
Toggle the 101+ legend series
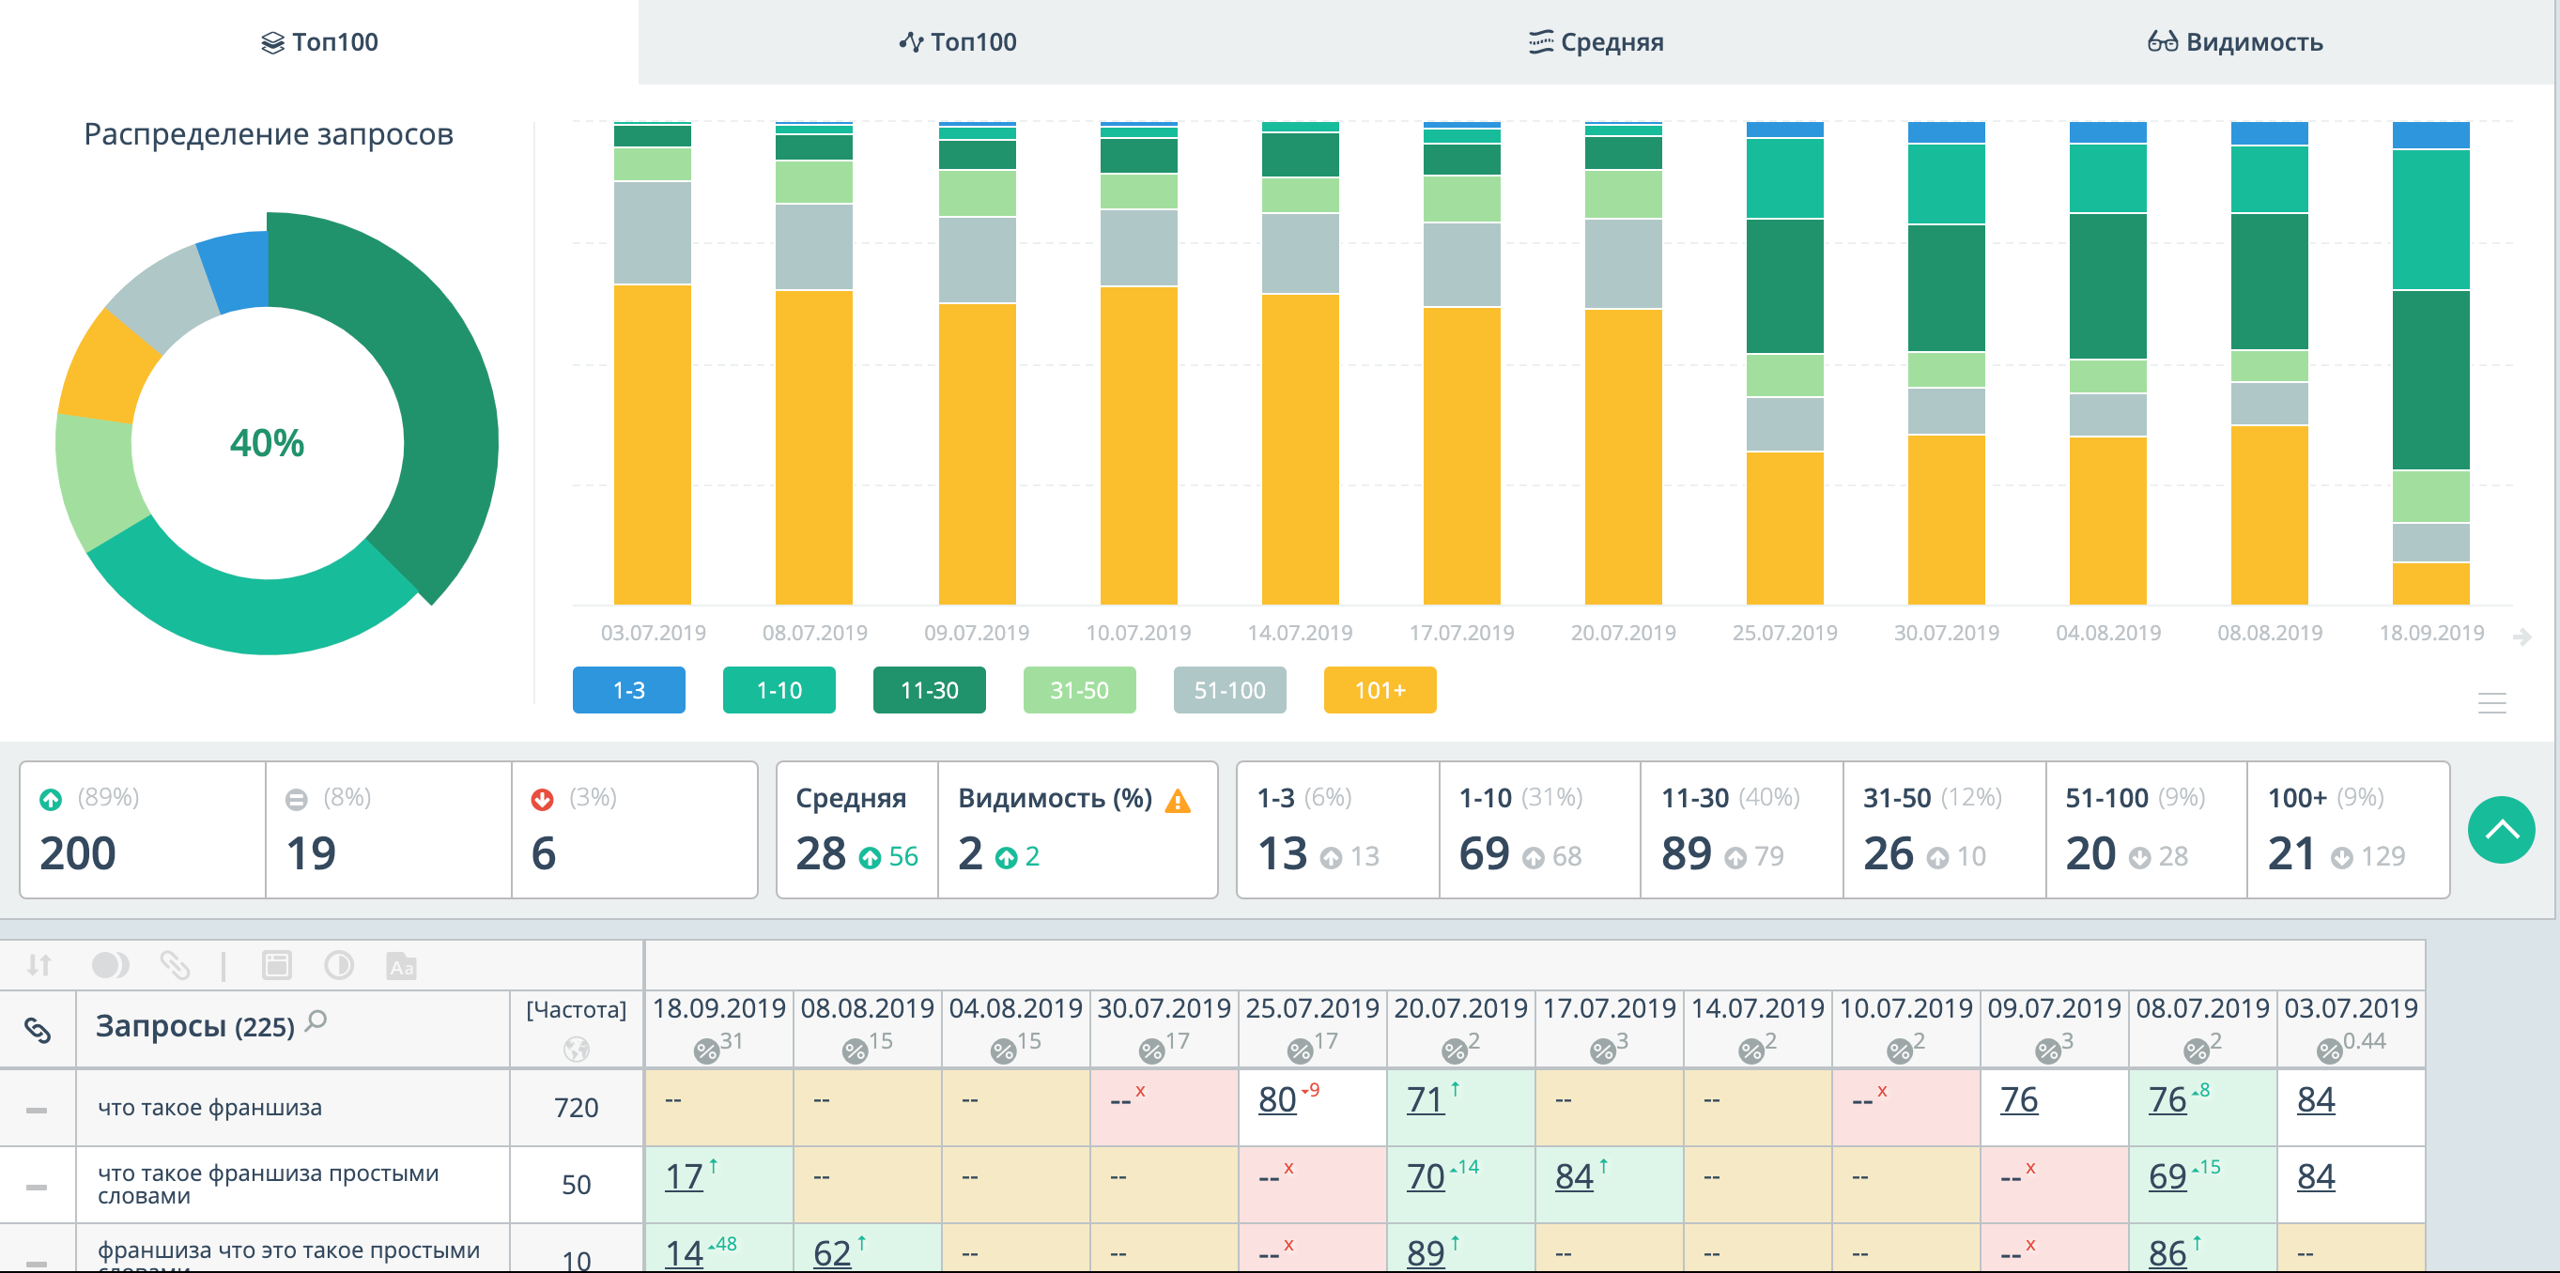(1379, 690)
